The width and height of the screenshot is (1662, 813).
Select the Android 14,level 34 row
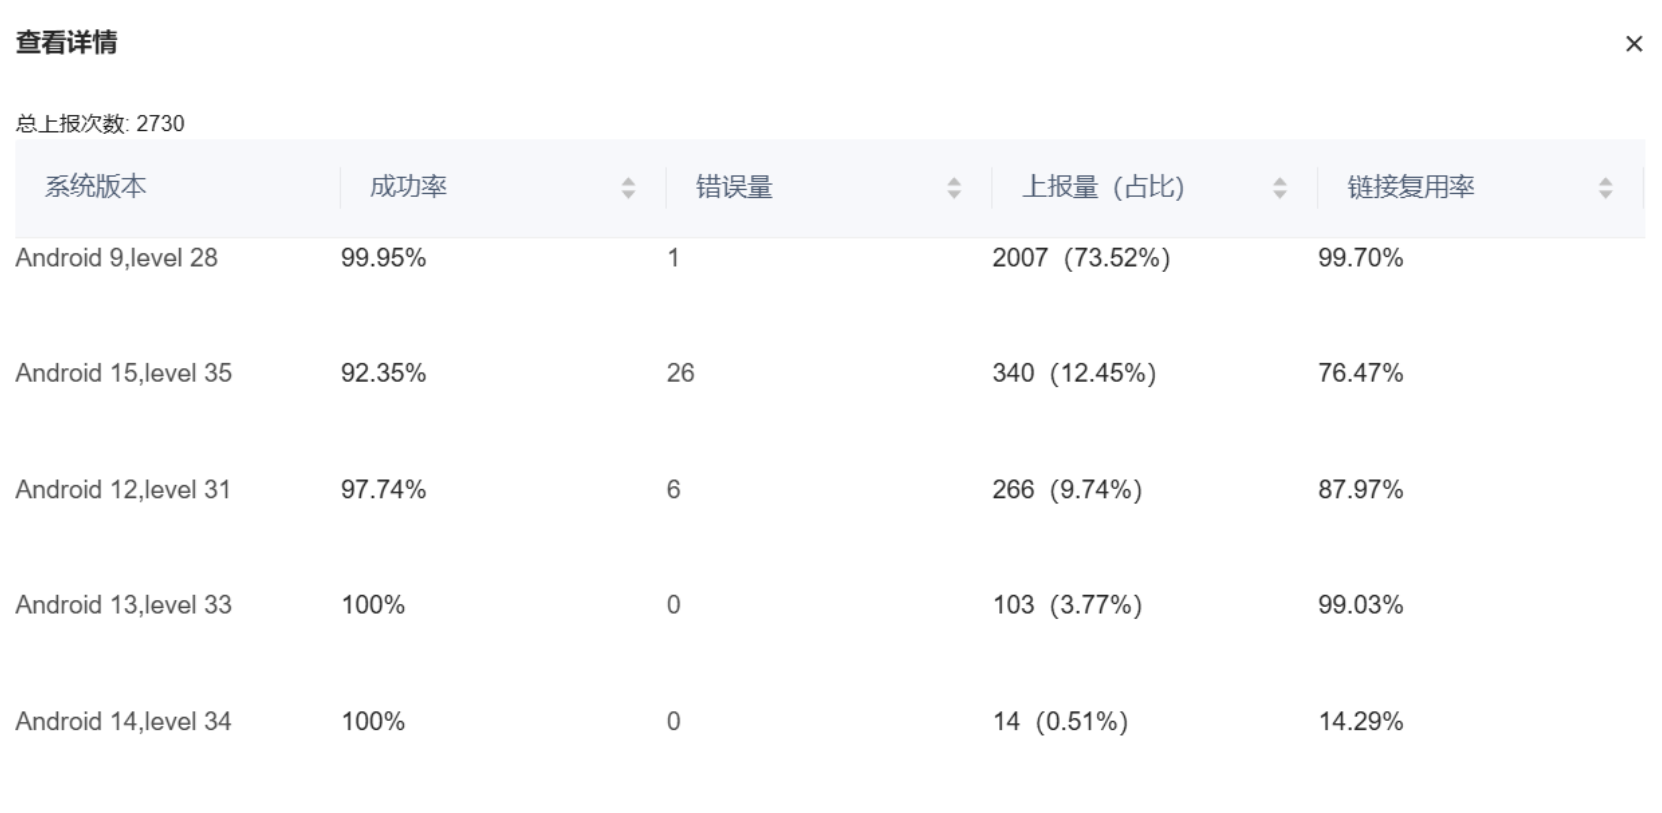tap(123, 721)
